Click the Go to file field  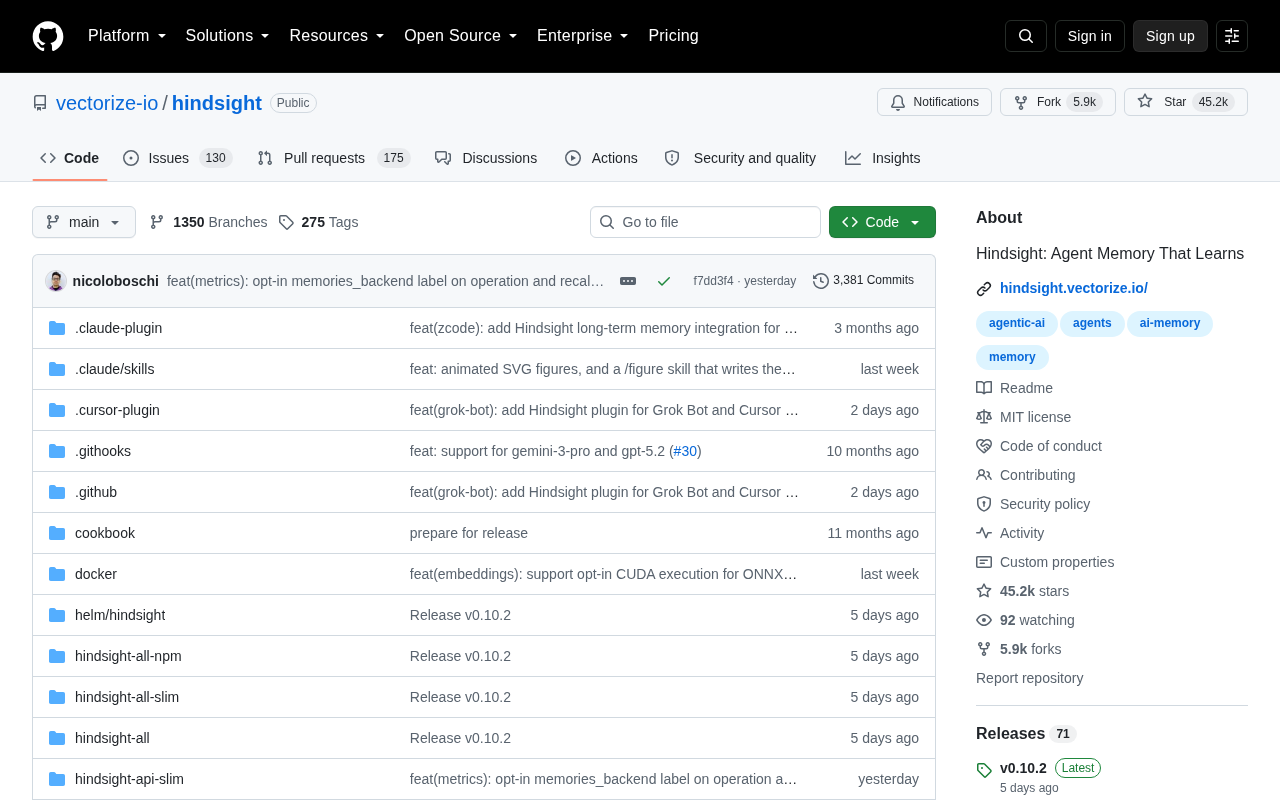click(705, 222)
